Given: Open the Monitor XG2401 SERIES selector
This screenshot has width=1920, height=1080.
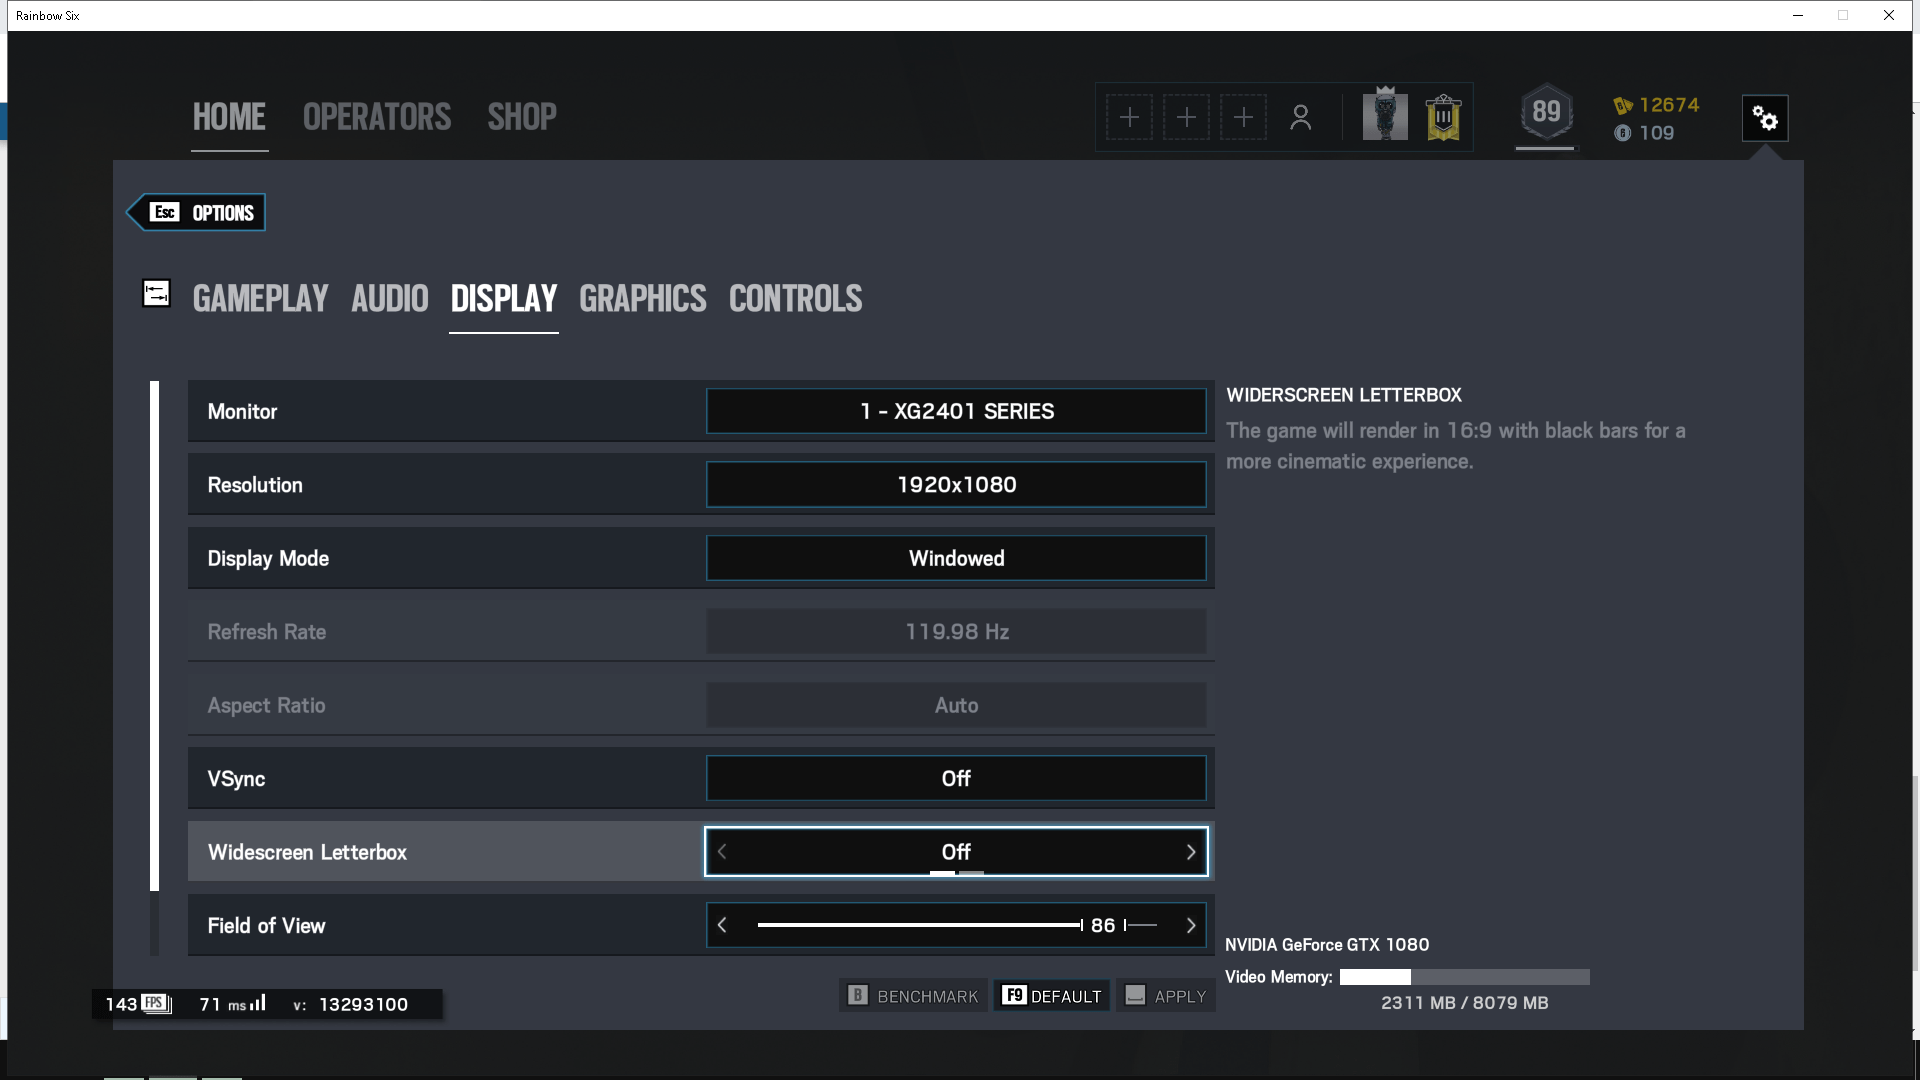Looking at the screenshot, I should [956, 411].
